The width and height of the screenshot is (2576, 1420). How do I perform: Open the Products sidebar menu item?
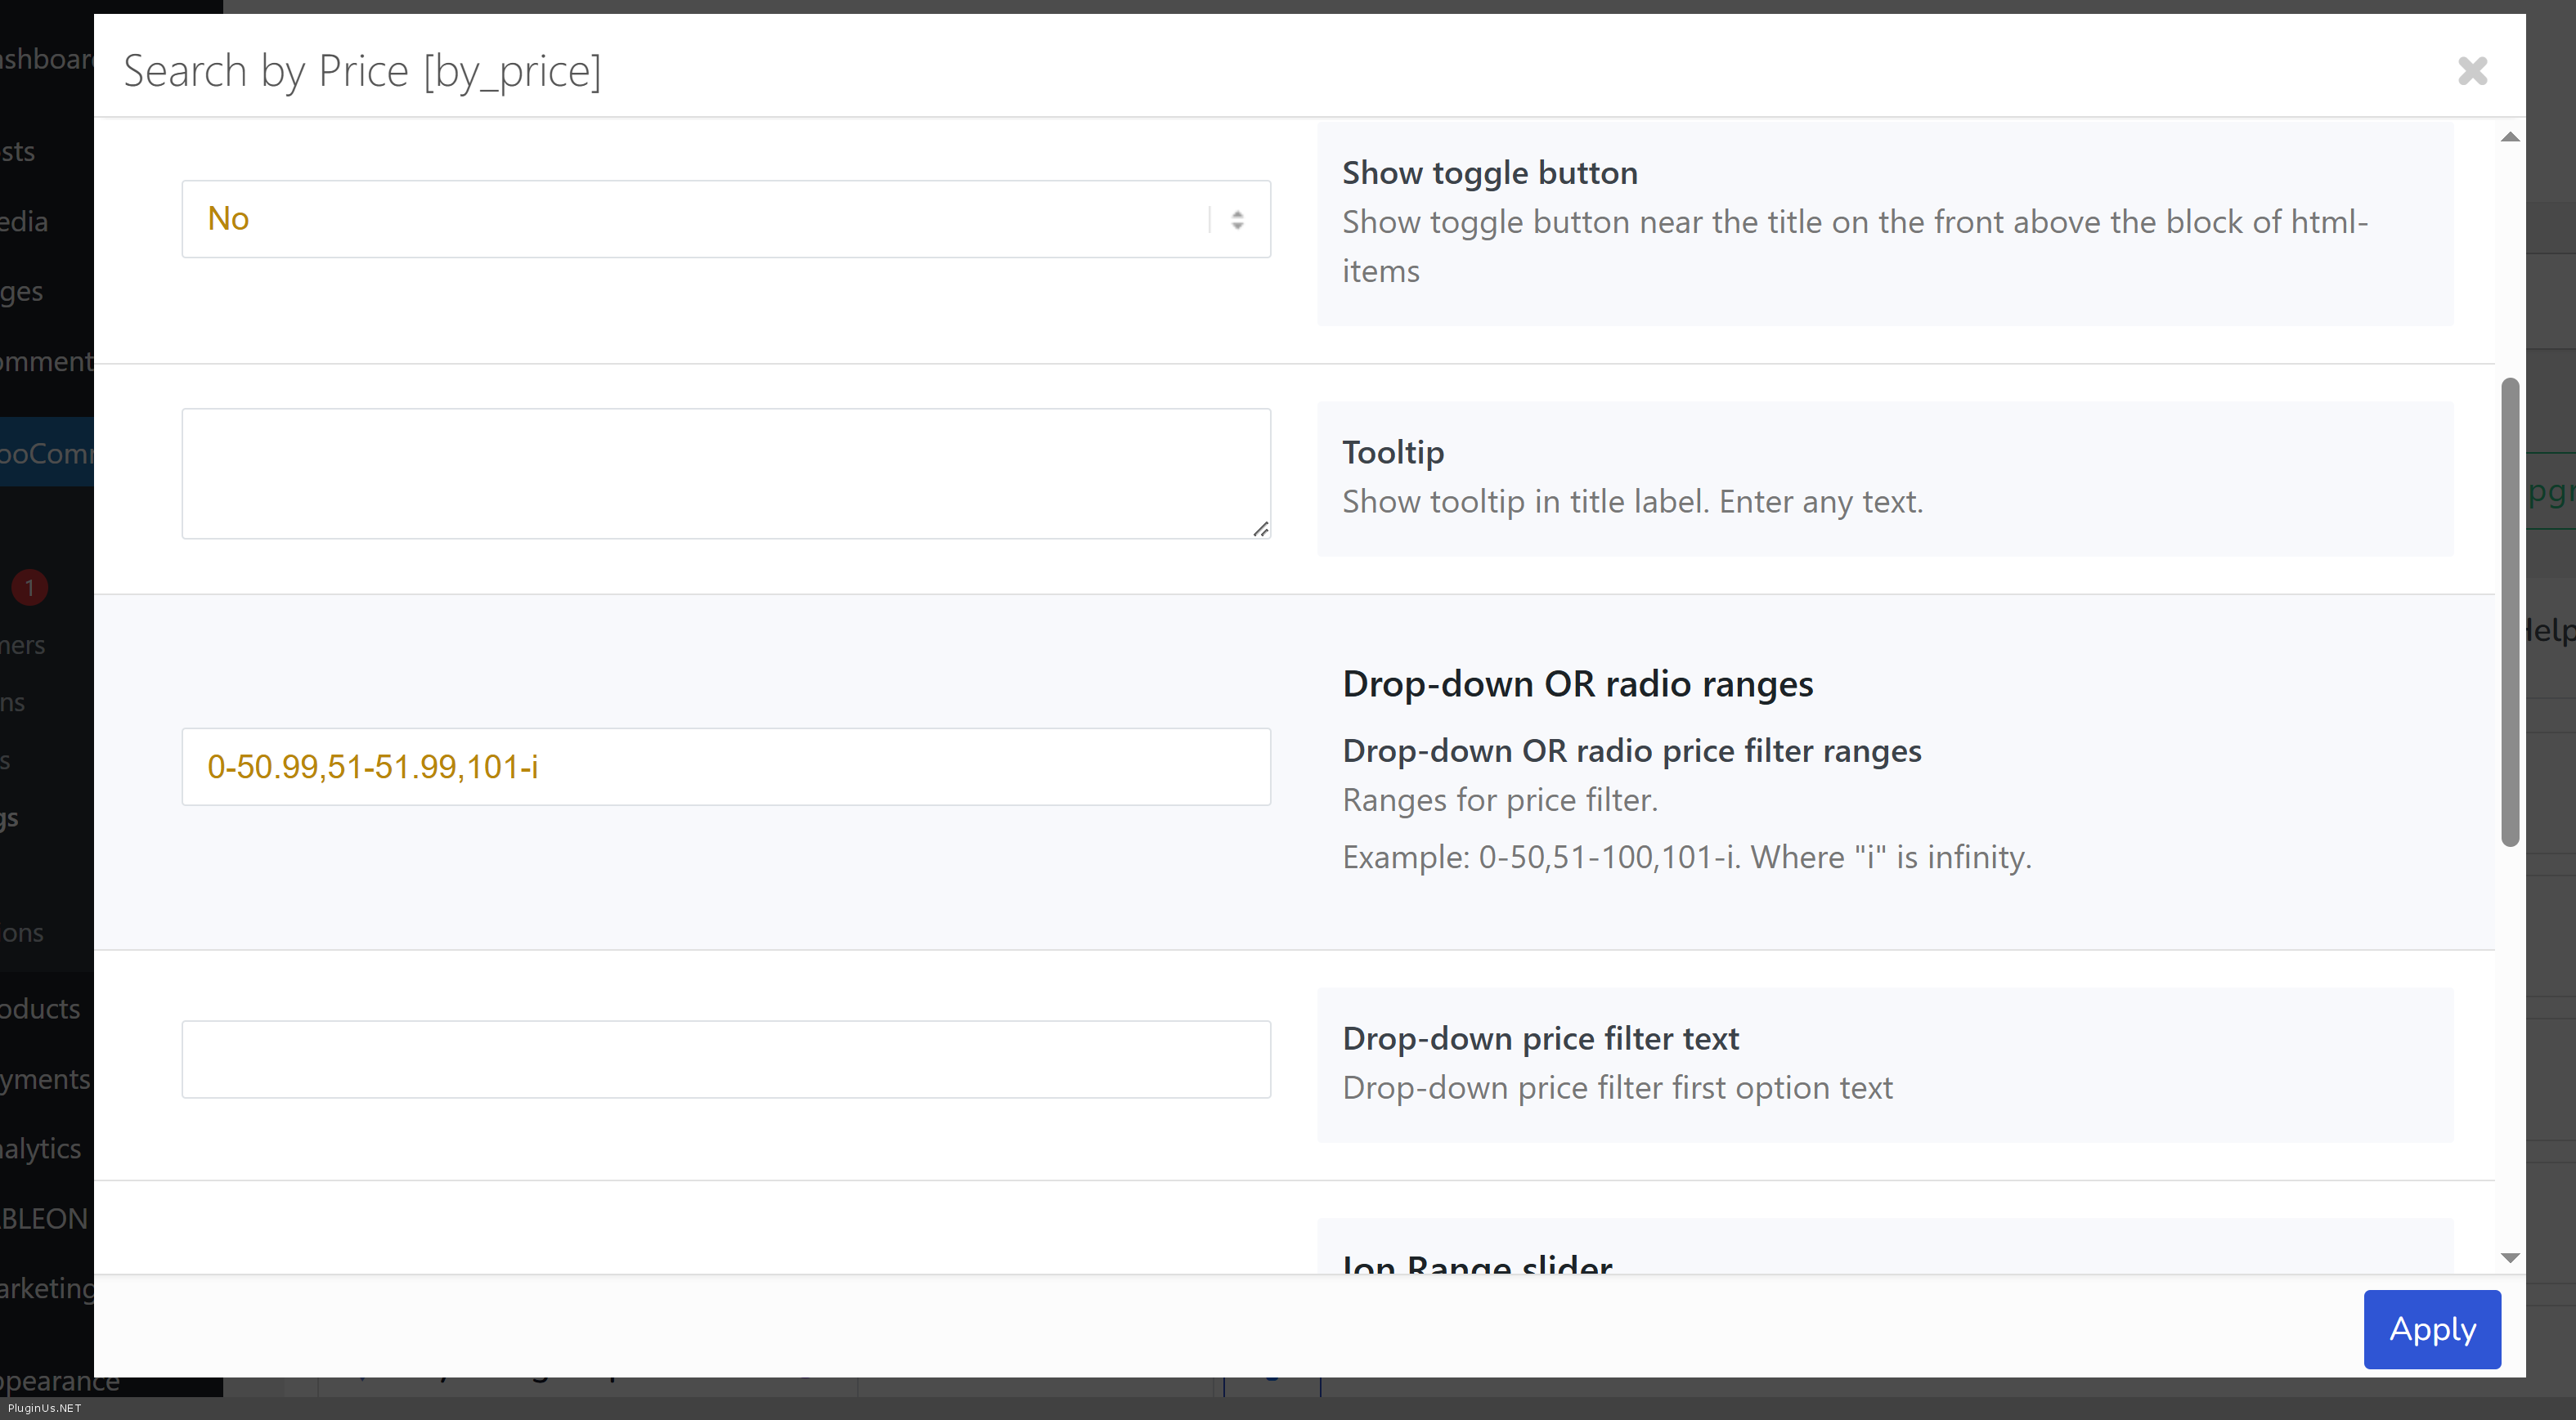(x=40, y=1008)
